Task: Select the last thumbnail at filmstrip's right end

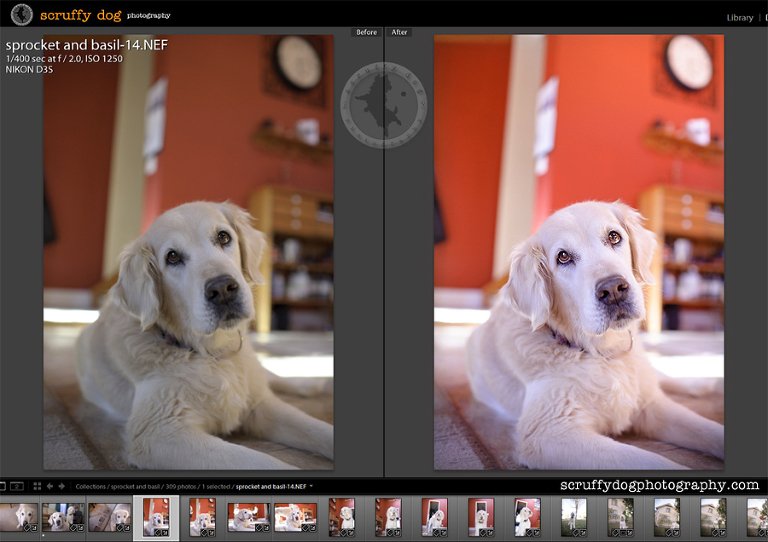Action: point(757,517)
